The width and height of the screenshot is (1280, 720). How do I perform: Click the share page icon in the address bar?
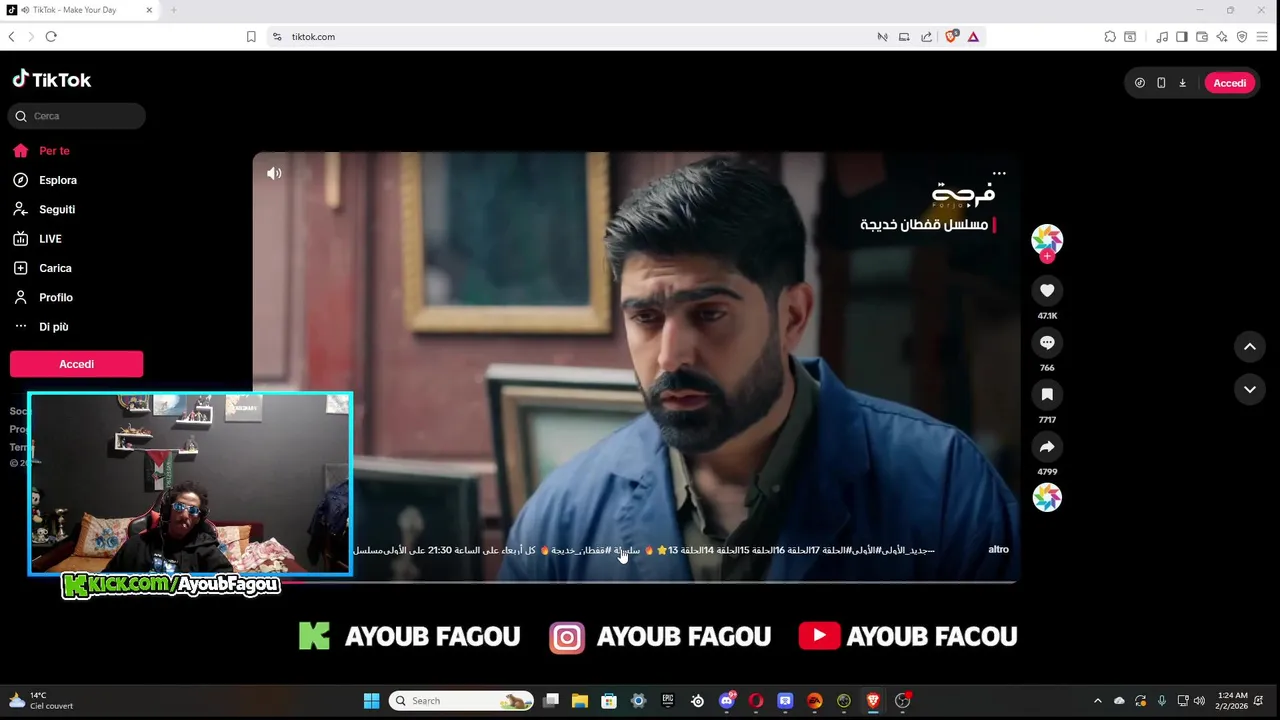click(x=926, y=36)
